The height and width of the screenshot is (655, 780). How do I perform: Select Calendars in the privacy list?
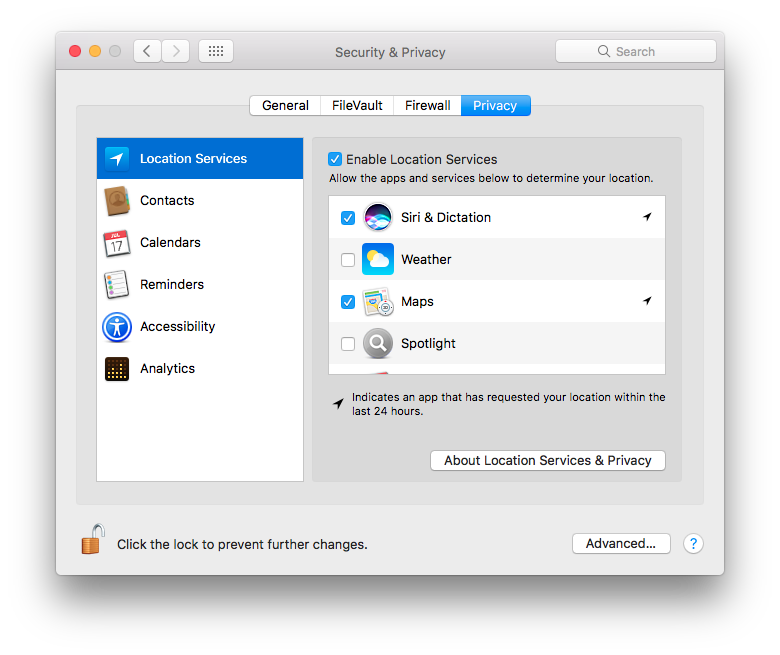click(200, 243)
